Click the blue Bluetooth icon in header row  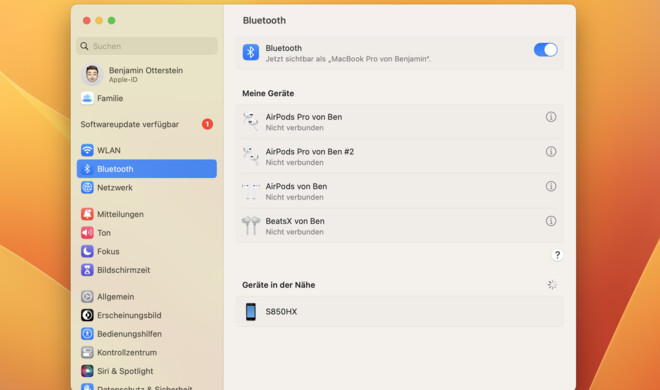click(251, 53)
